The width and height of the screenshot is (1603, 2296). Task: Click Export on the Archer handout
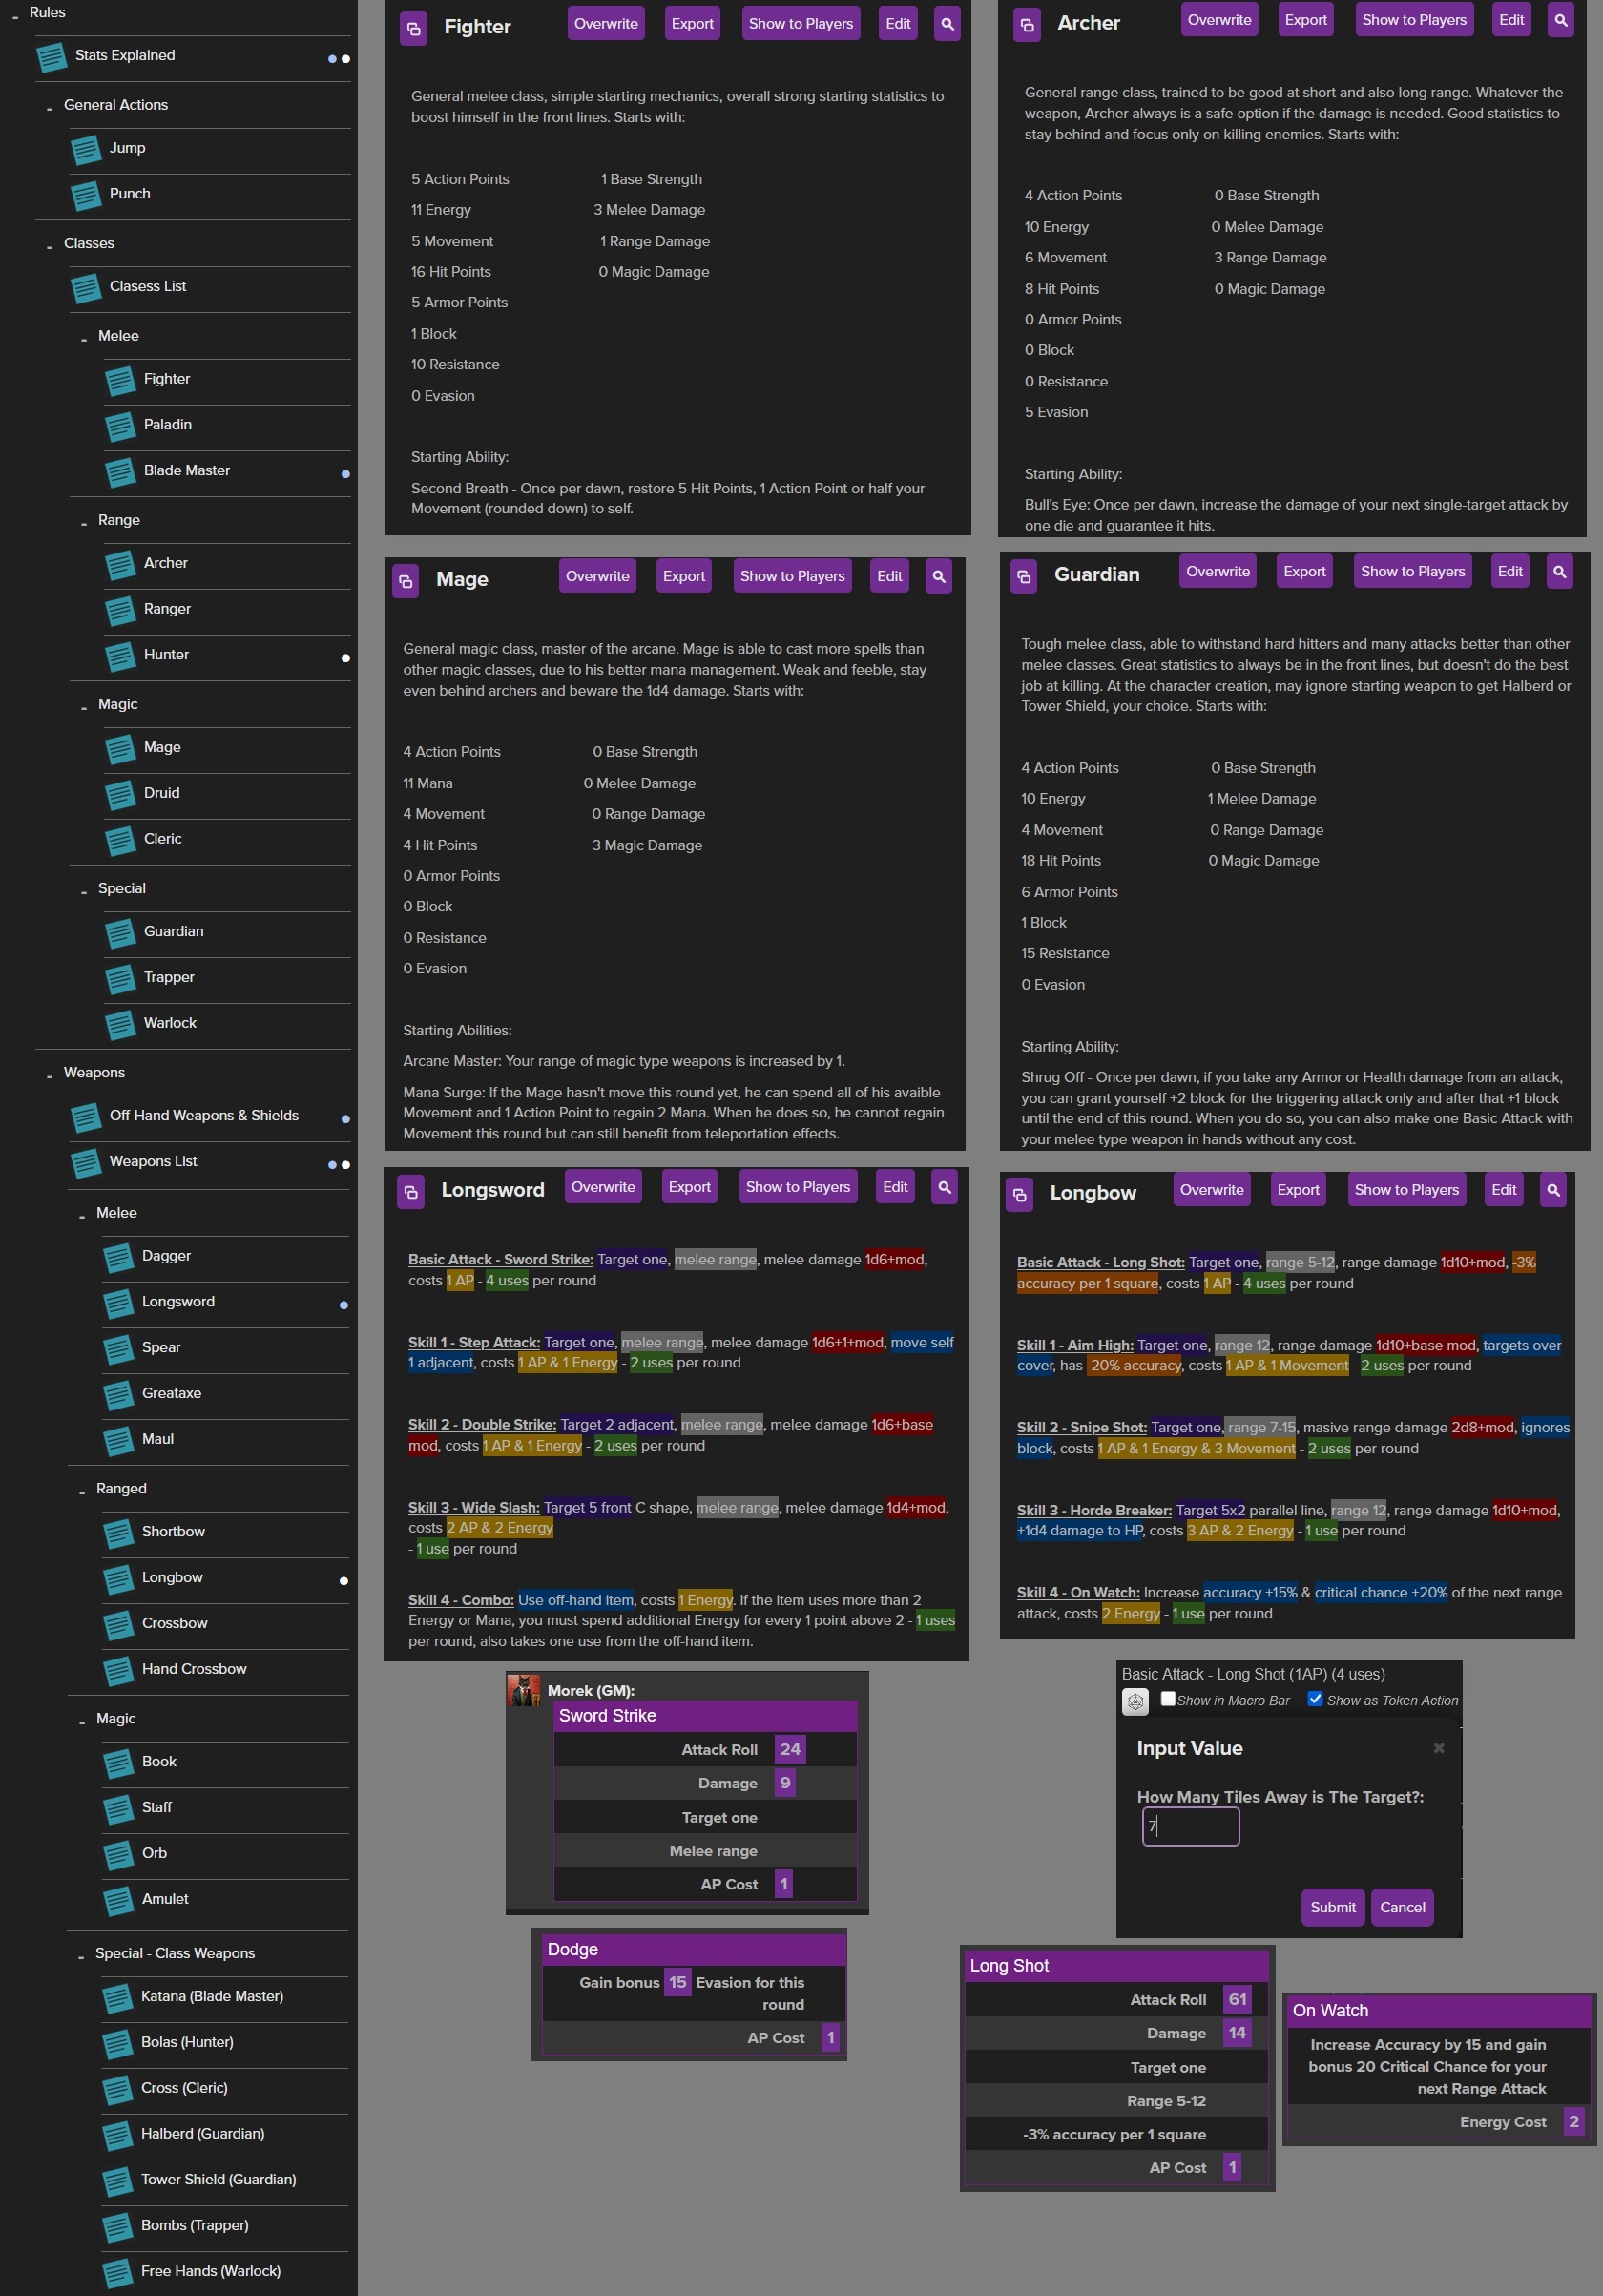(x=1306, y=20)
